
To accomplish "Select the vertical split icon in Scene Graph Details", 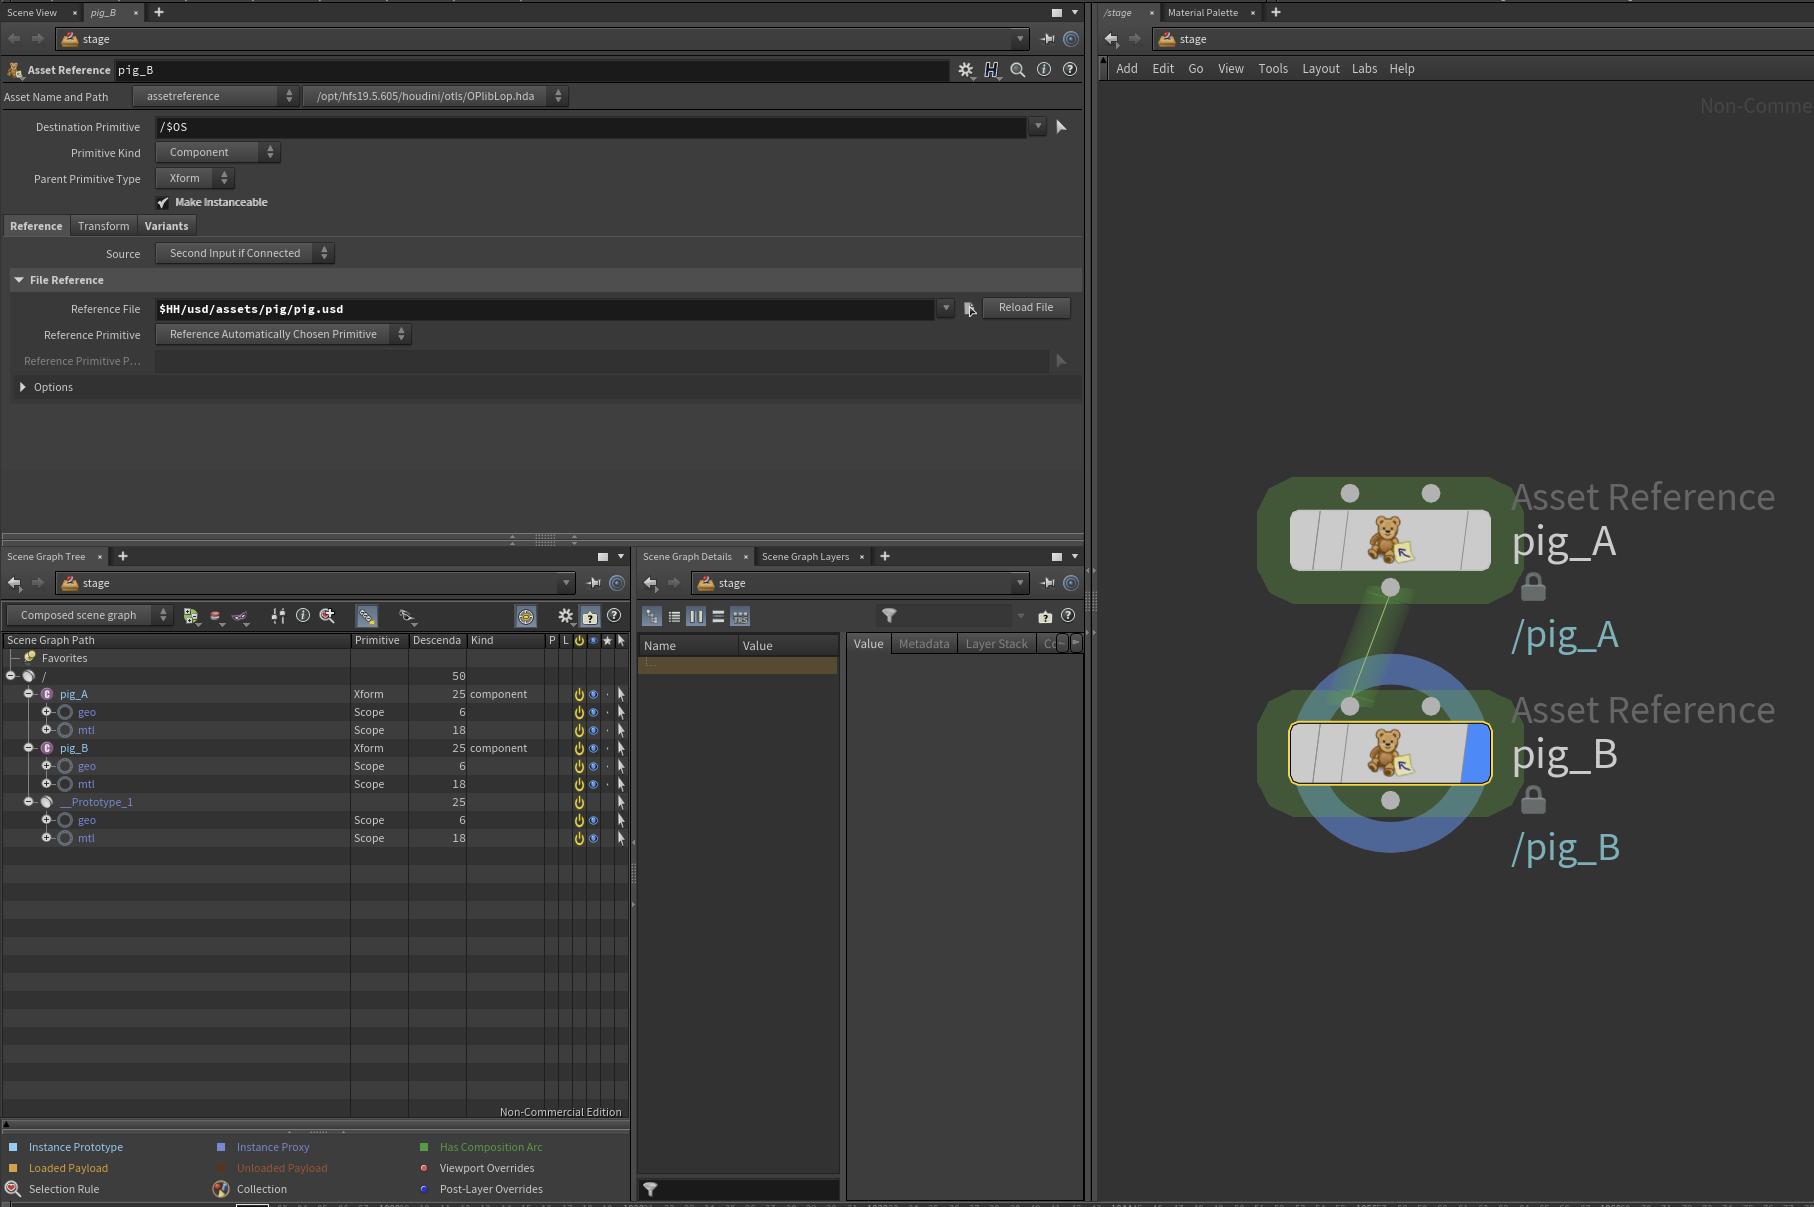I will point(696,616).
